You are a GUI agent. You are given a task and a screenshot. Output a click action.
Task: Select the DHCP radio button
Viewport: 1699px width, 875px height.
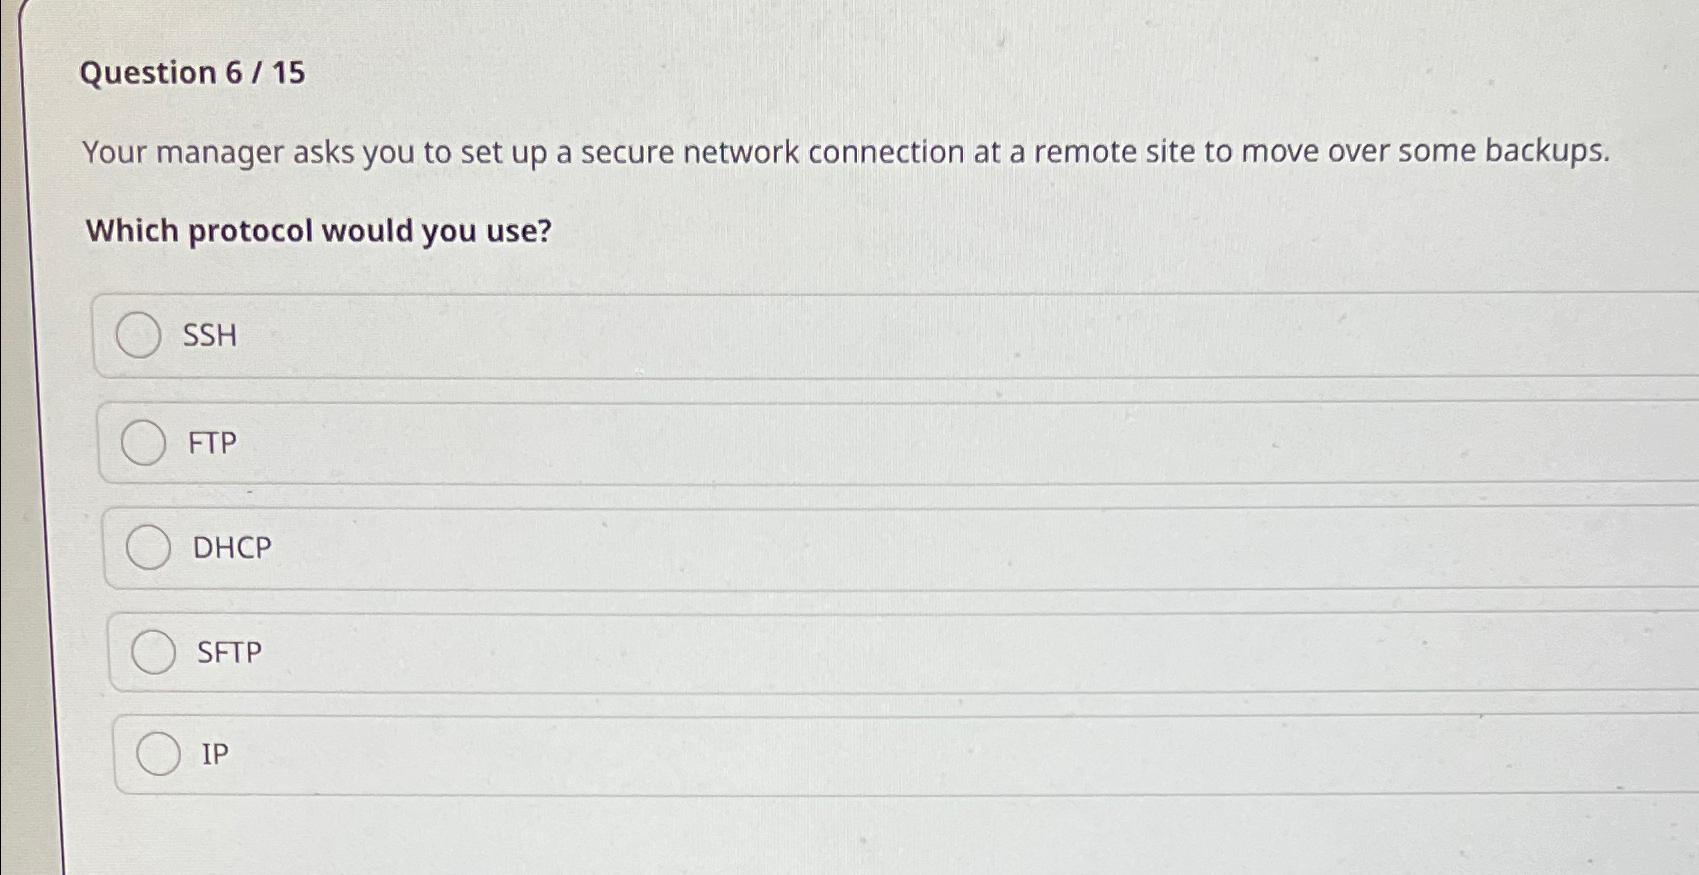pos(150,547)
